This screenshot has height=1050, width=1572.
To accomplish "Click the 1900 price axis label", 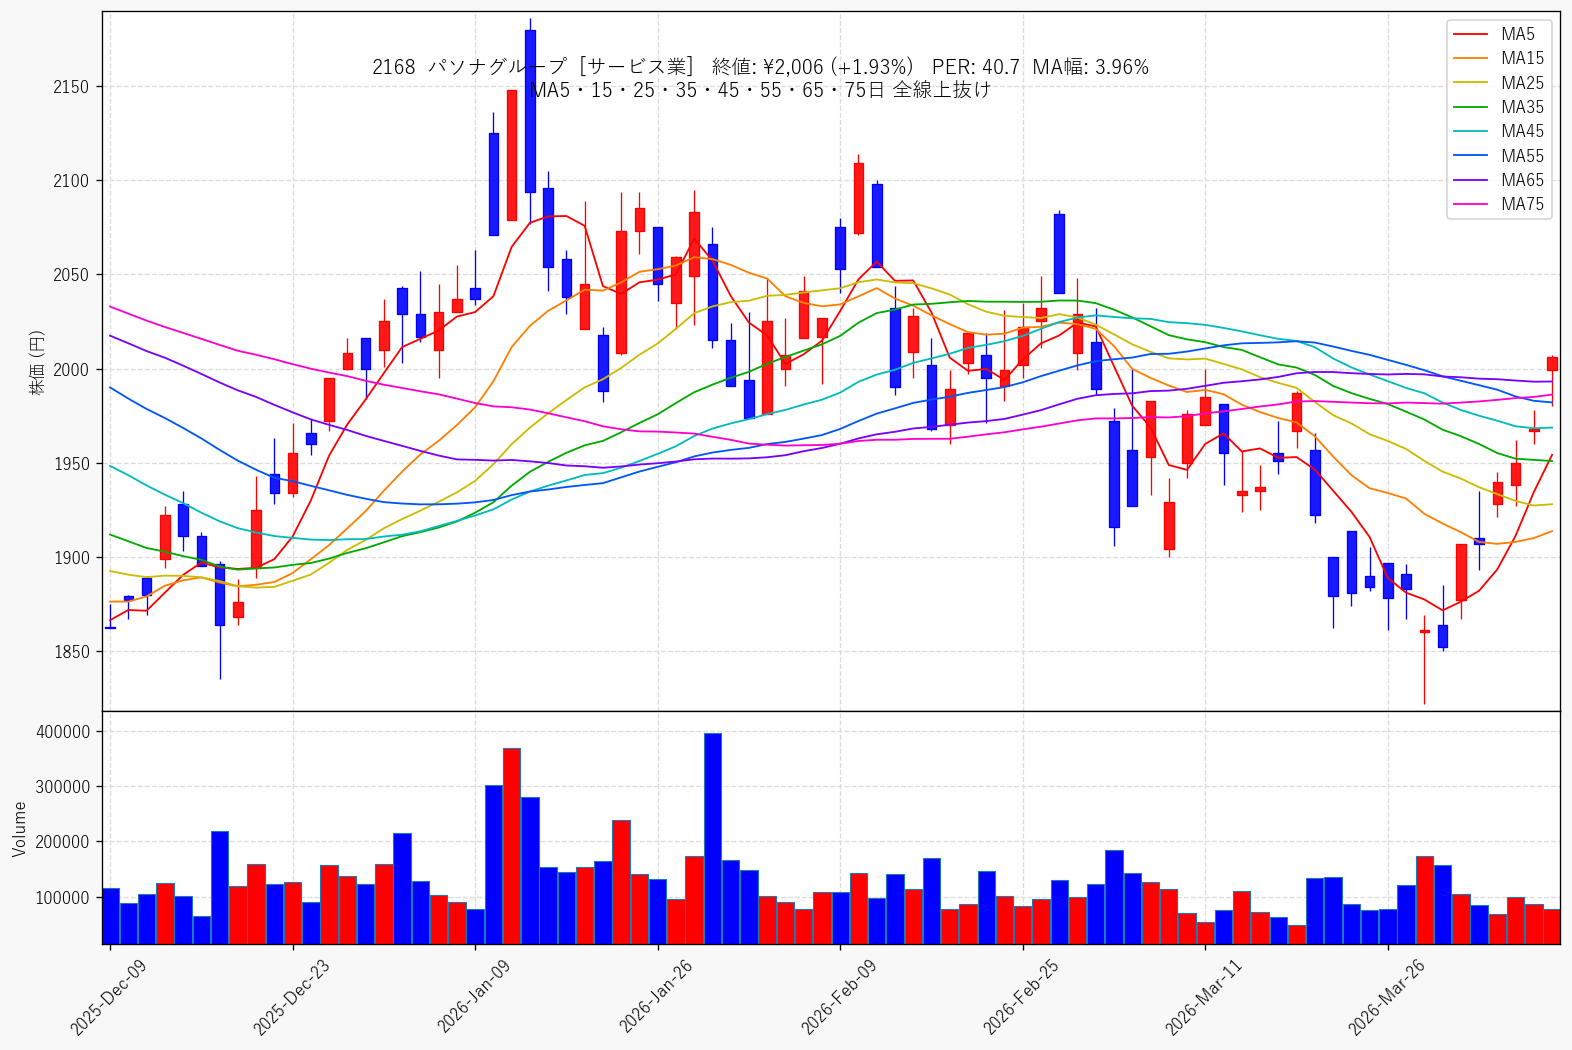I will 70,558.
